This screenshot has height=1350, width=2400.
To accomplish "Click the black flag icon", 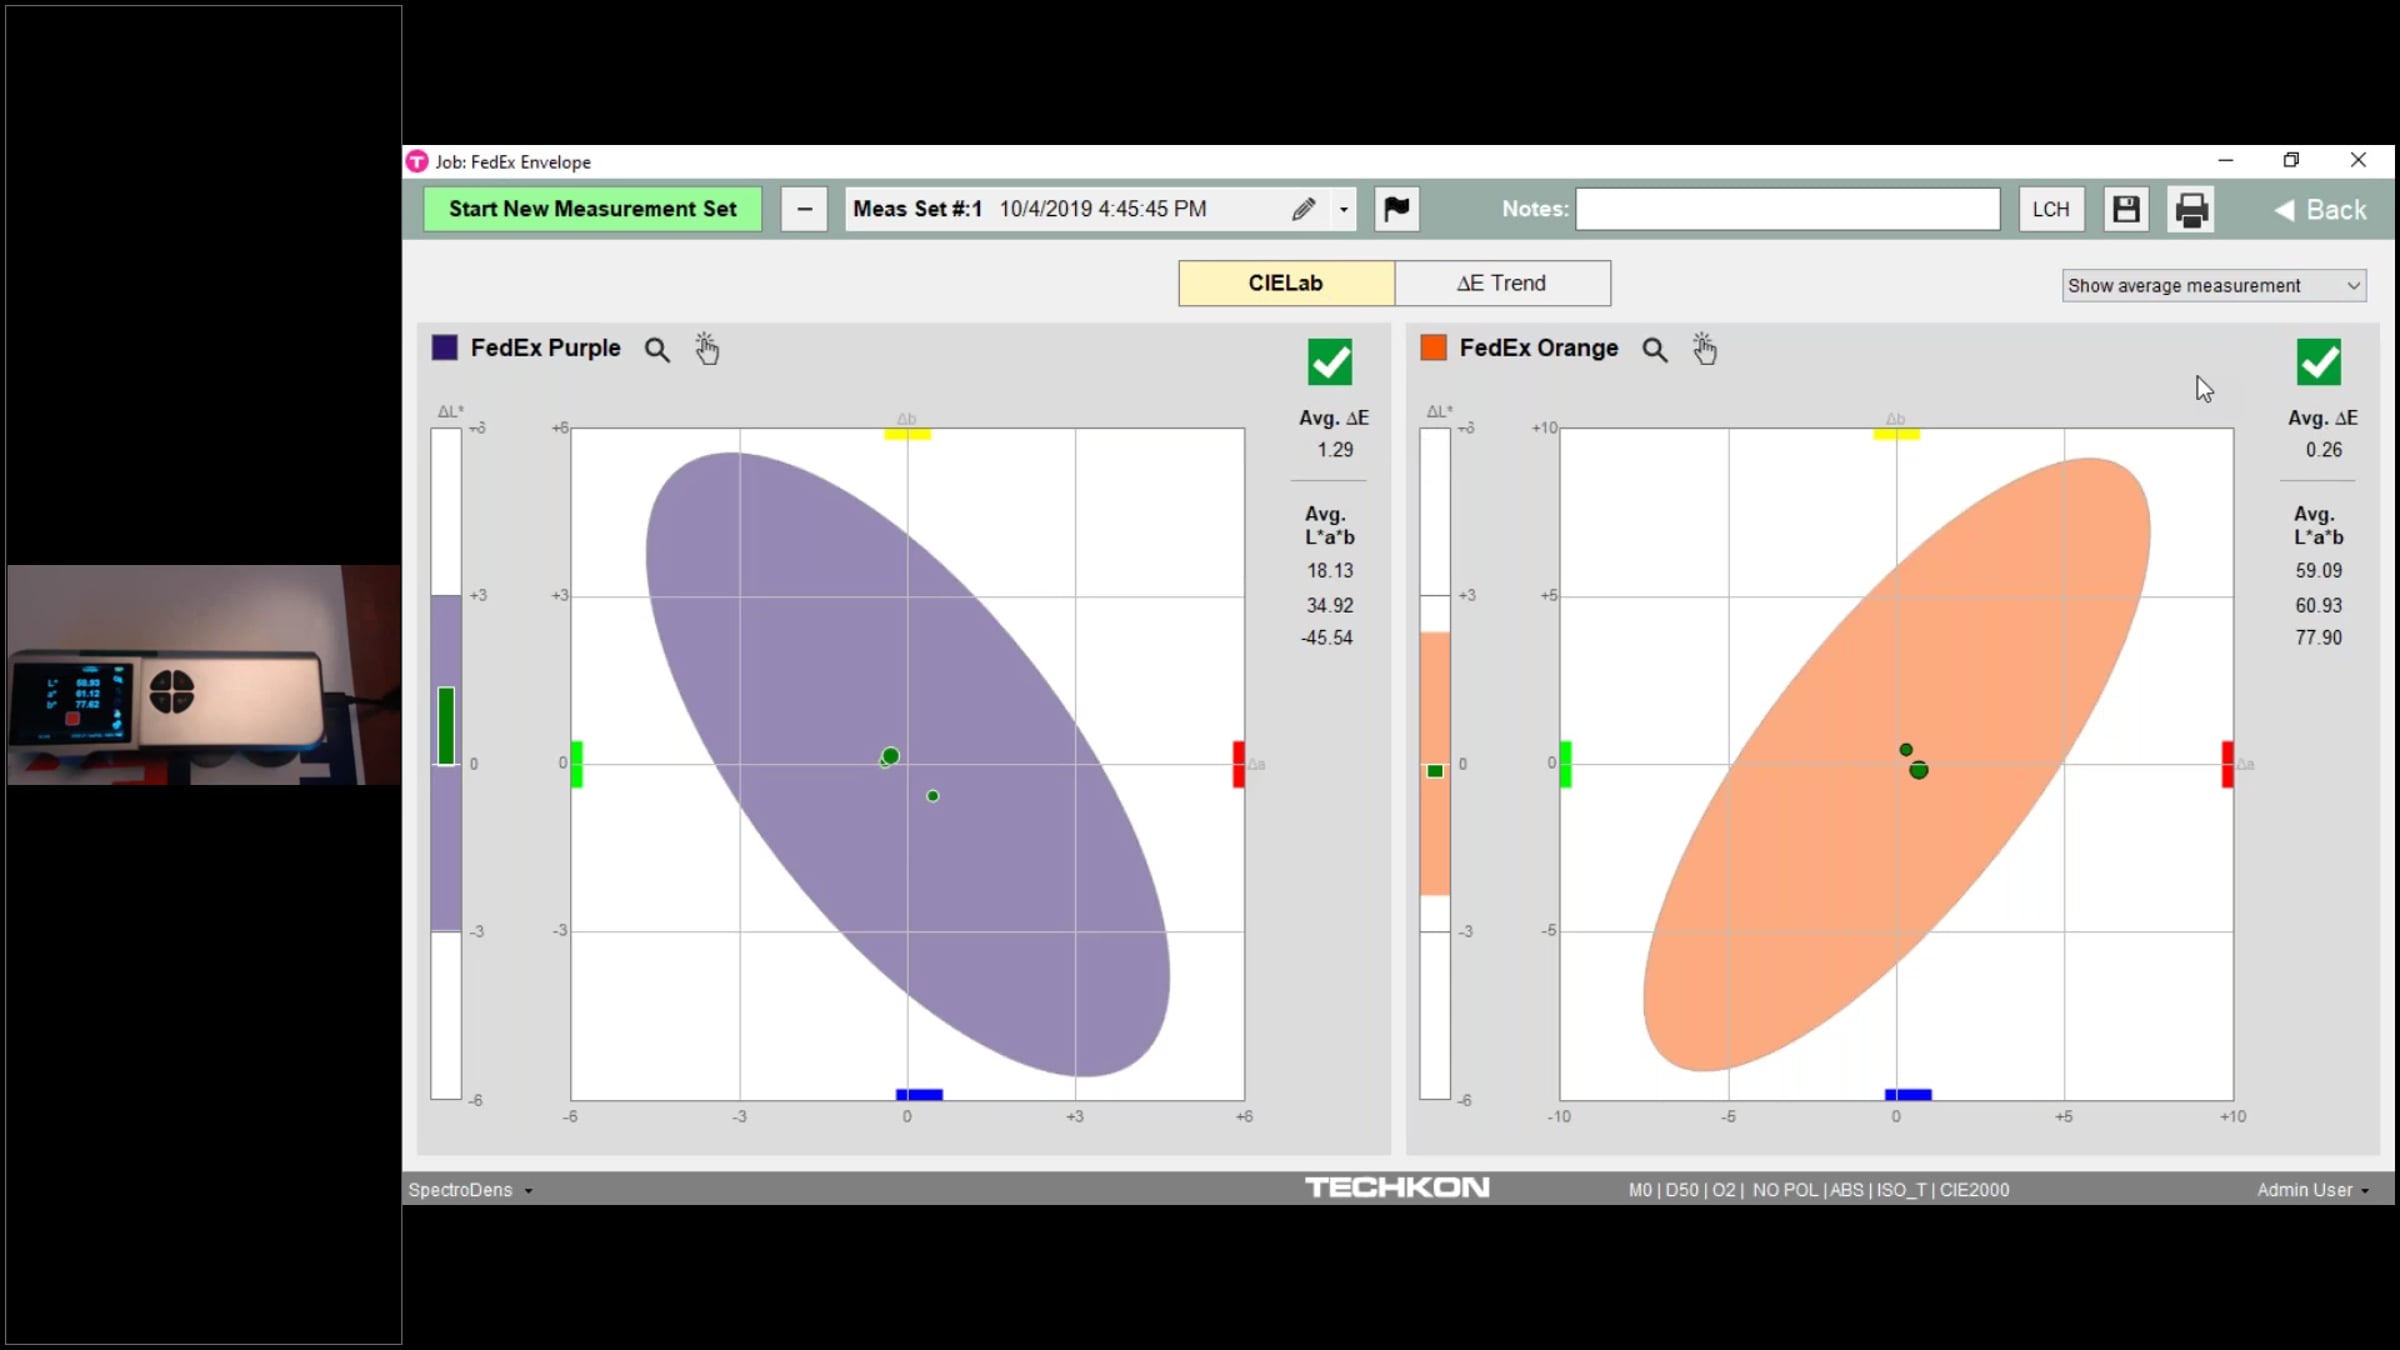I will point(1396,210).
